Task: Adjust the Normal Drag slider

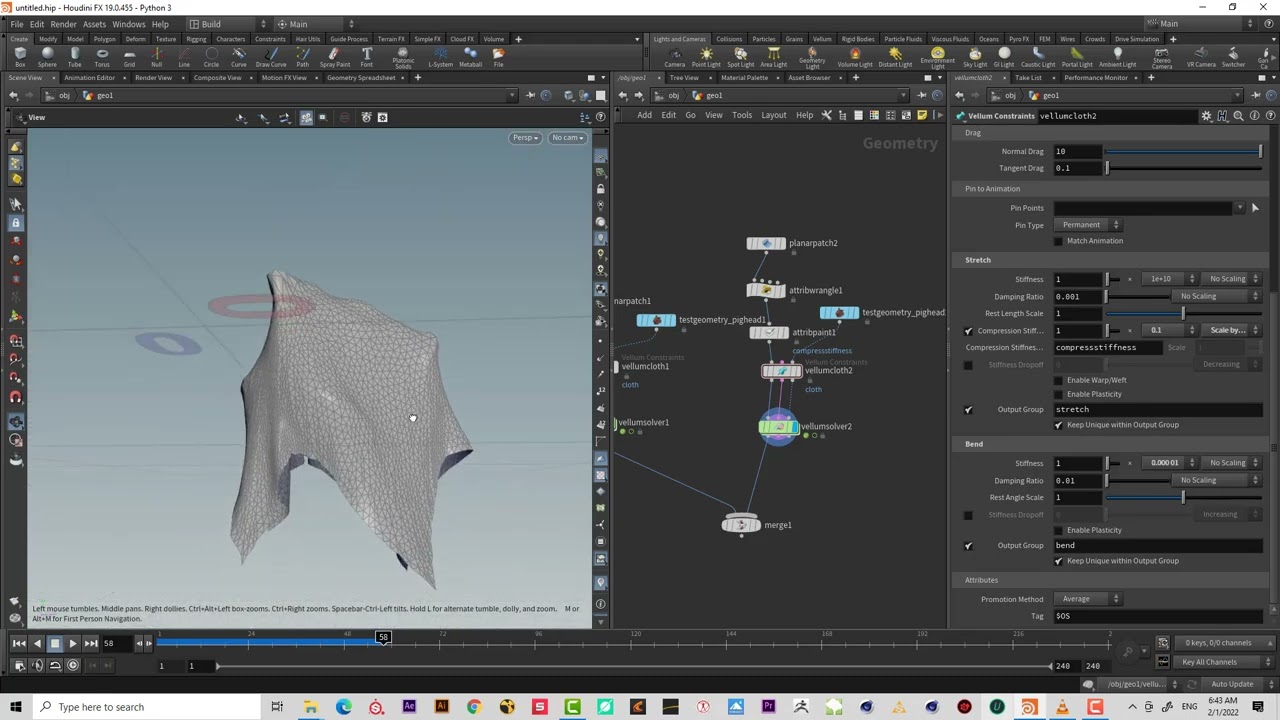Action: 1183,152
